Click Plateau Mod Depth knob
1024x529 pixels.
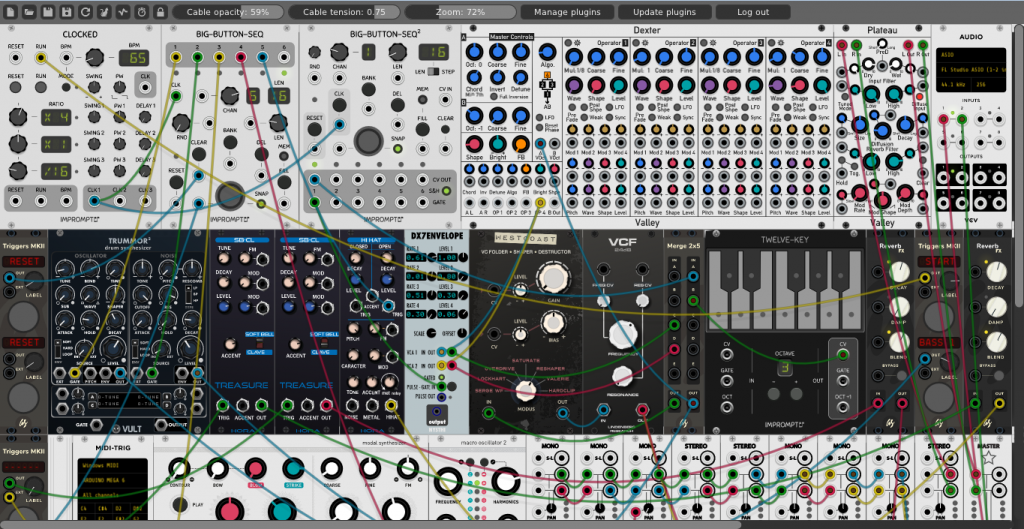(x=905, y=193)
